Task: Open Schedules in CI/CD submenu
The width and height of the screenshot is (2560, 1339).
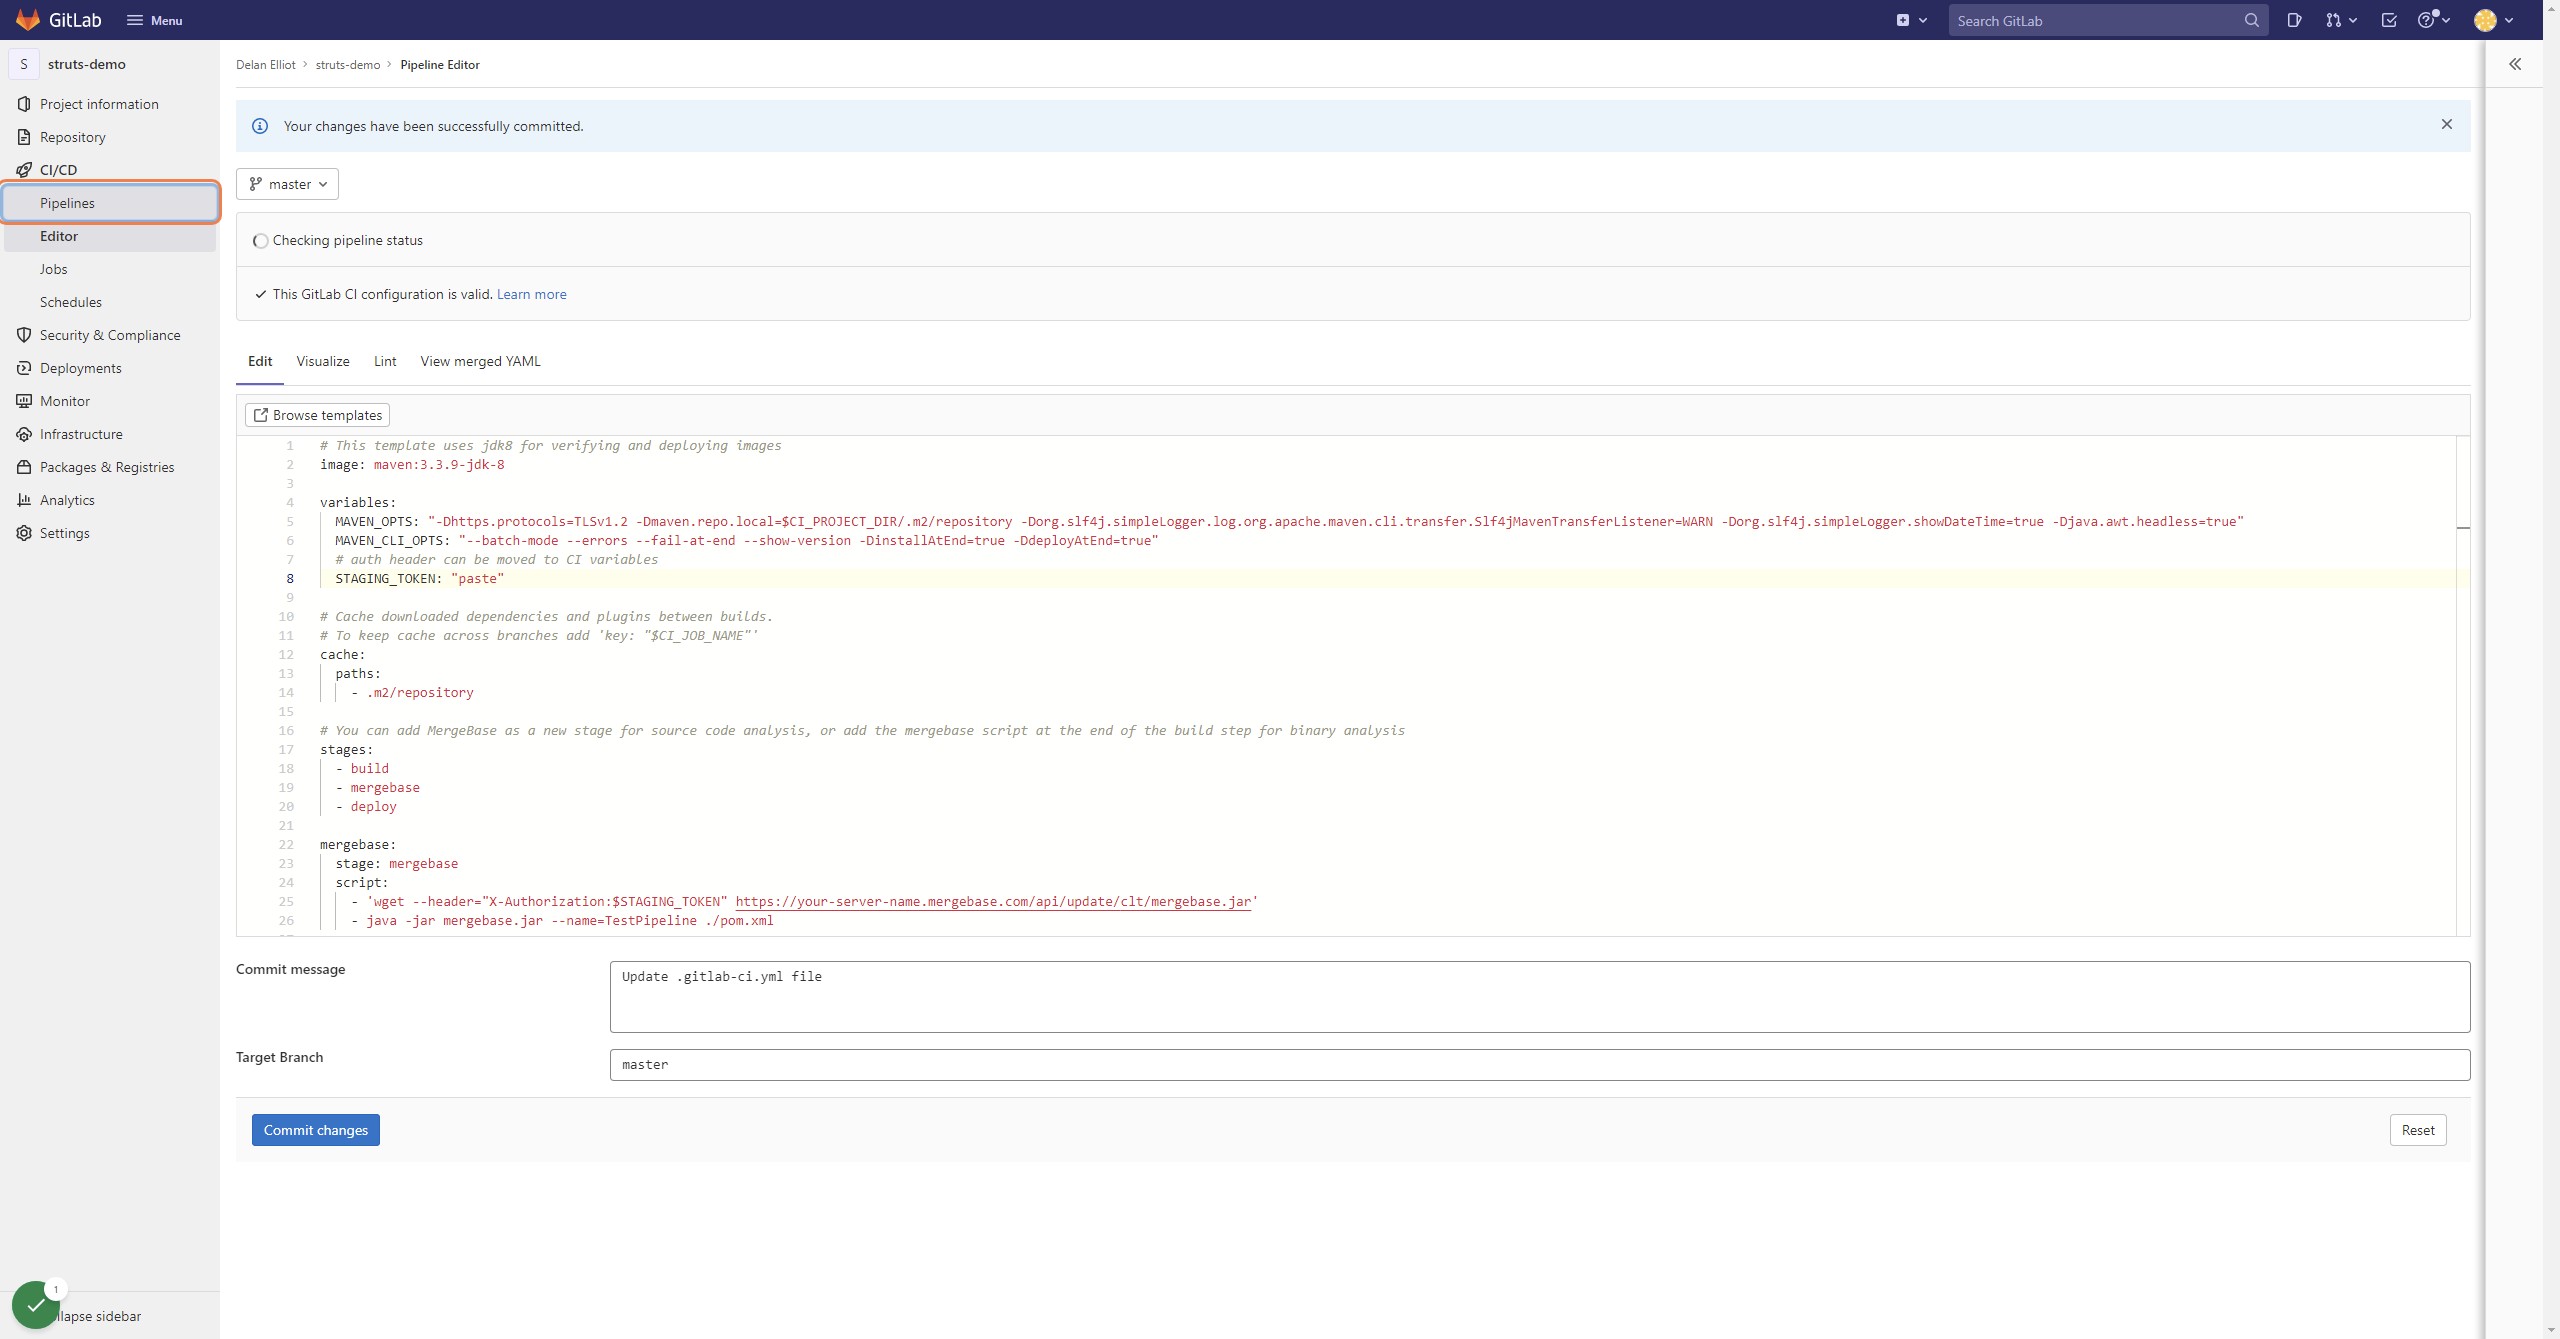Action: click(110, 302)
